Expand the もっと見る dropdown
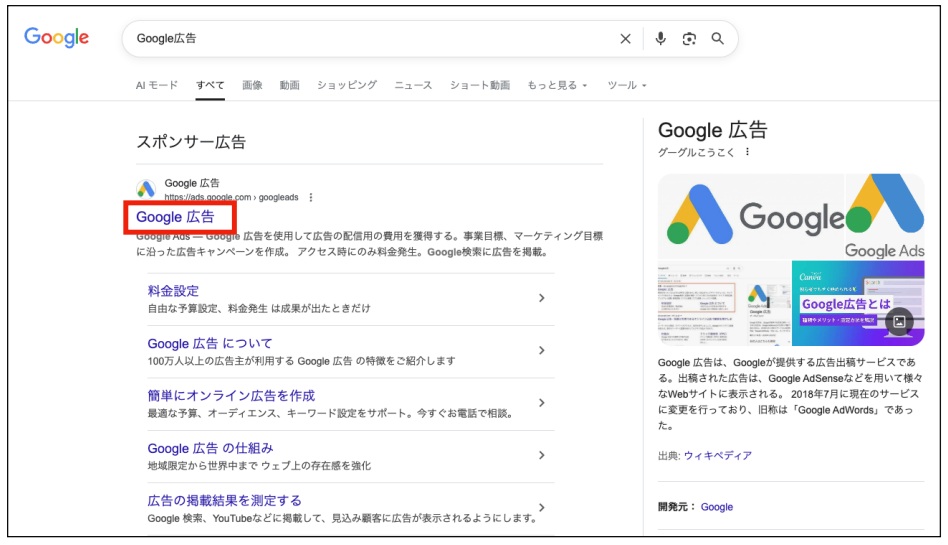Screen dimensions: 948x545 coord(557,86)
